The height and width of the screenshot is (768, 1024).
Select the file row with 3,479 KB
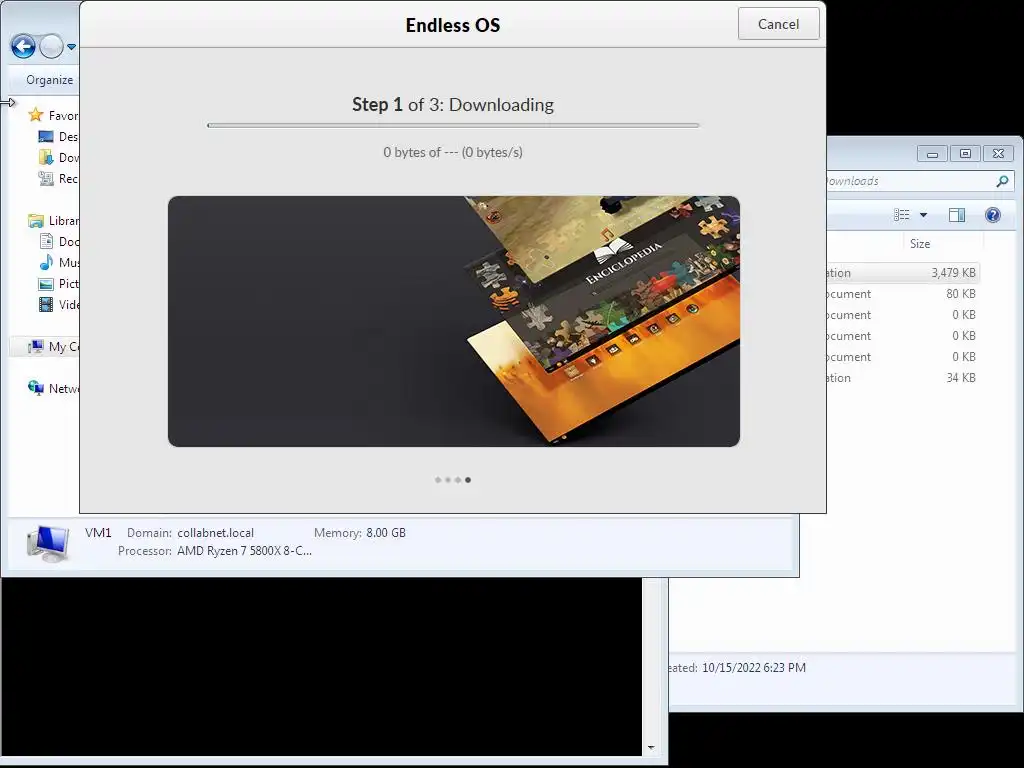click(x=903, y=273)
